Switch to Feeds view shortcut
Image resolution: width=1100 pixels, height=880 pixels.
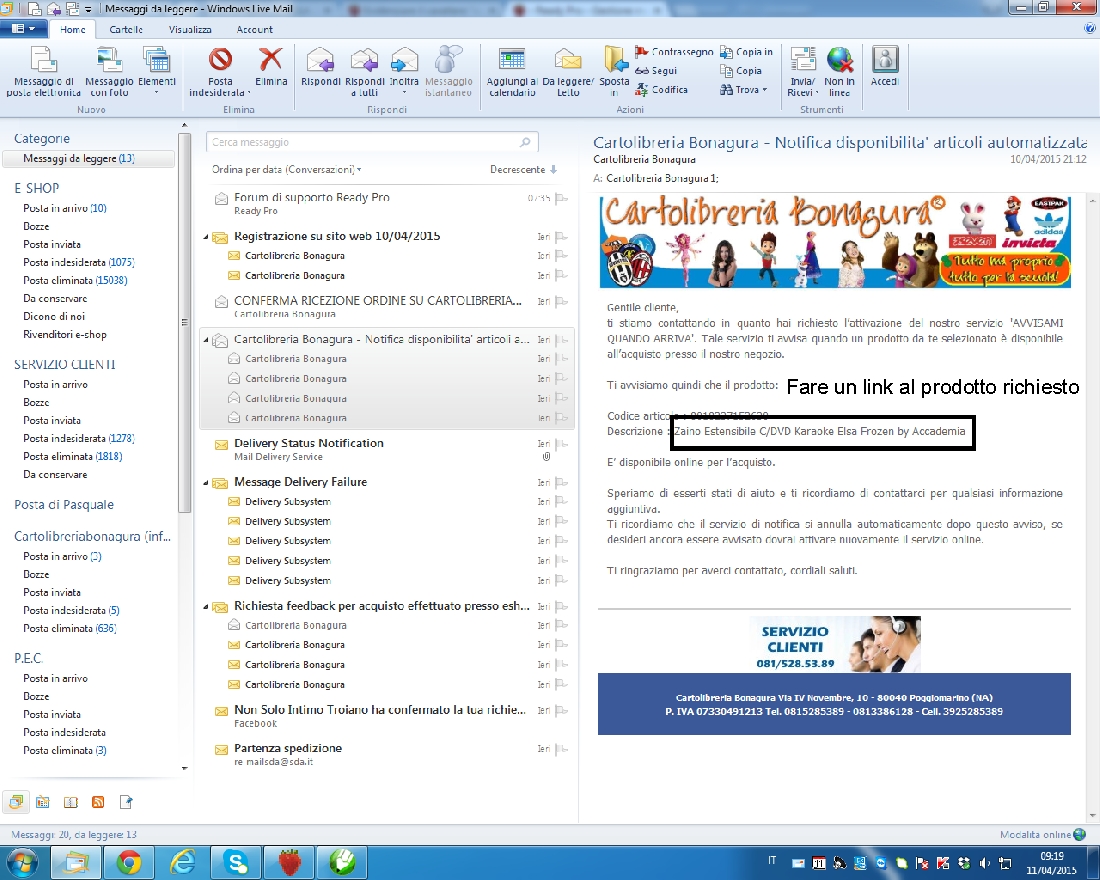click(x=98, y=801)
